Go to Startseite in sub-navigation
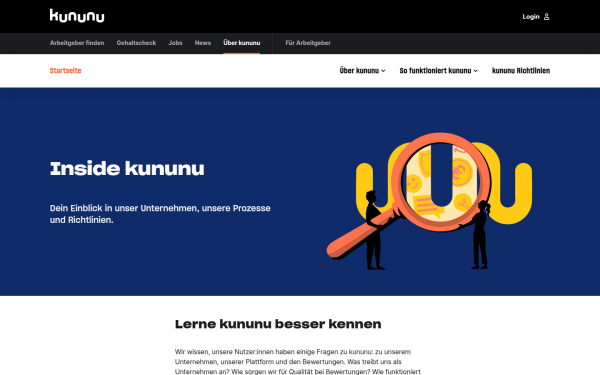The image size is (600, 375). pos(65,70)
